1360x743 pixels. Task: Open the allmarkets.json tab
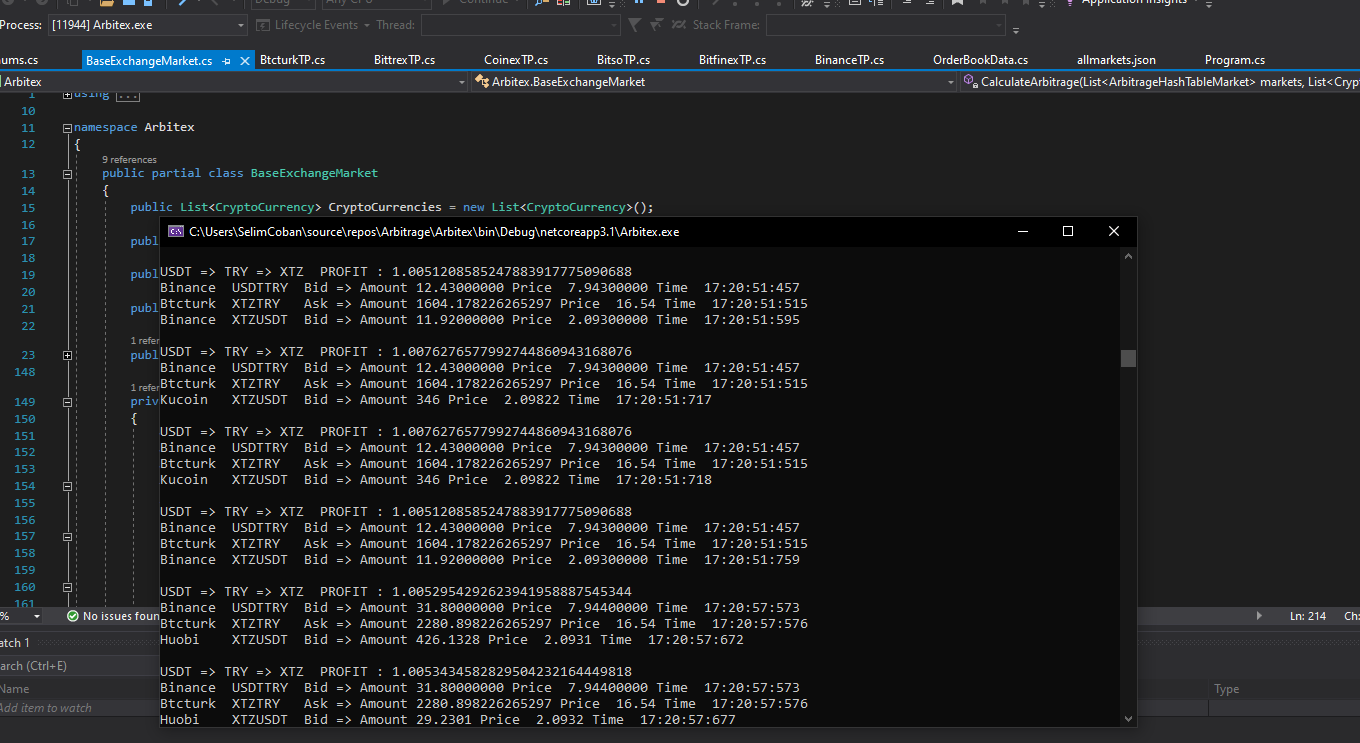(1116, 60)
